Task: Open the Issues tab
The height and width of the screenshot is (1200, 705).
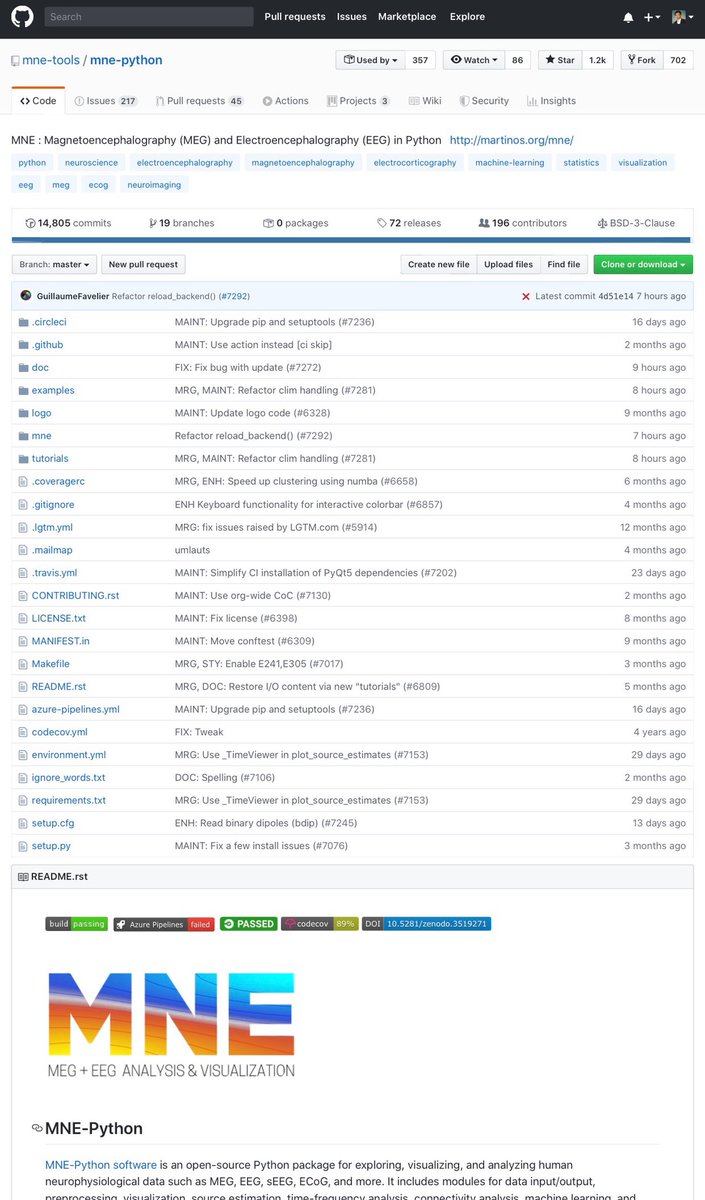Action: pos(106,101)
